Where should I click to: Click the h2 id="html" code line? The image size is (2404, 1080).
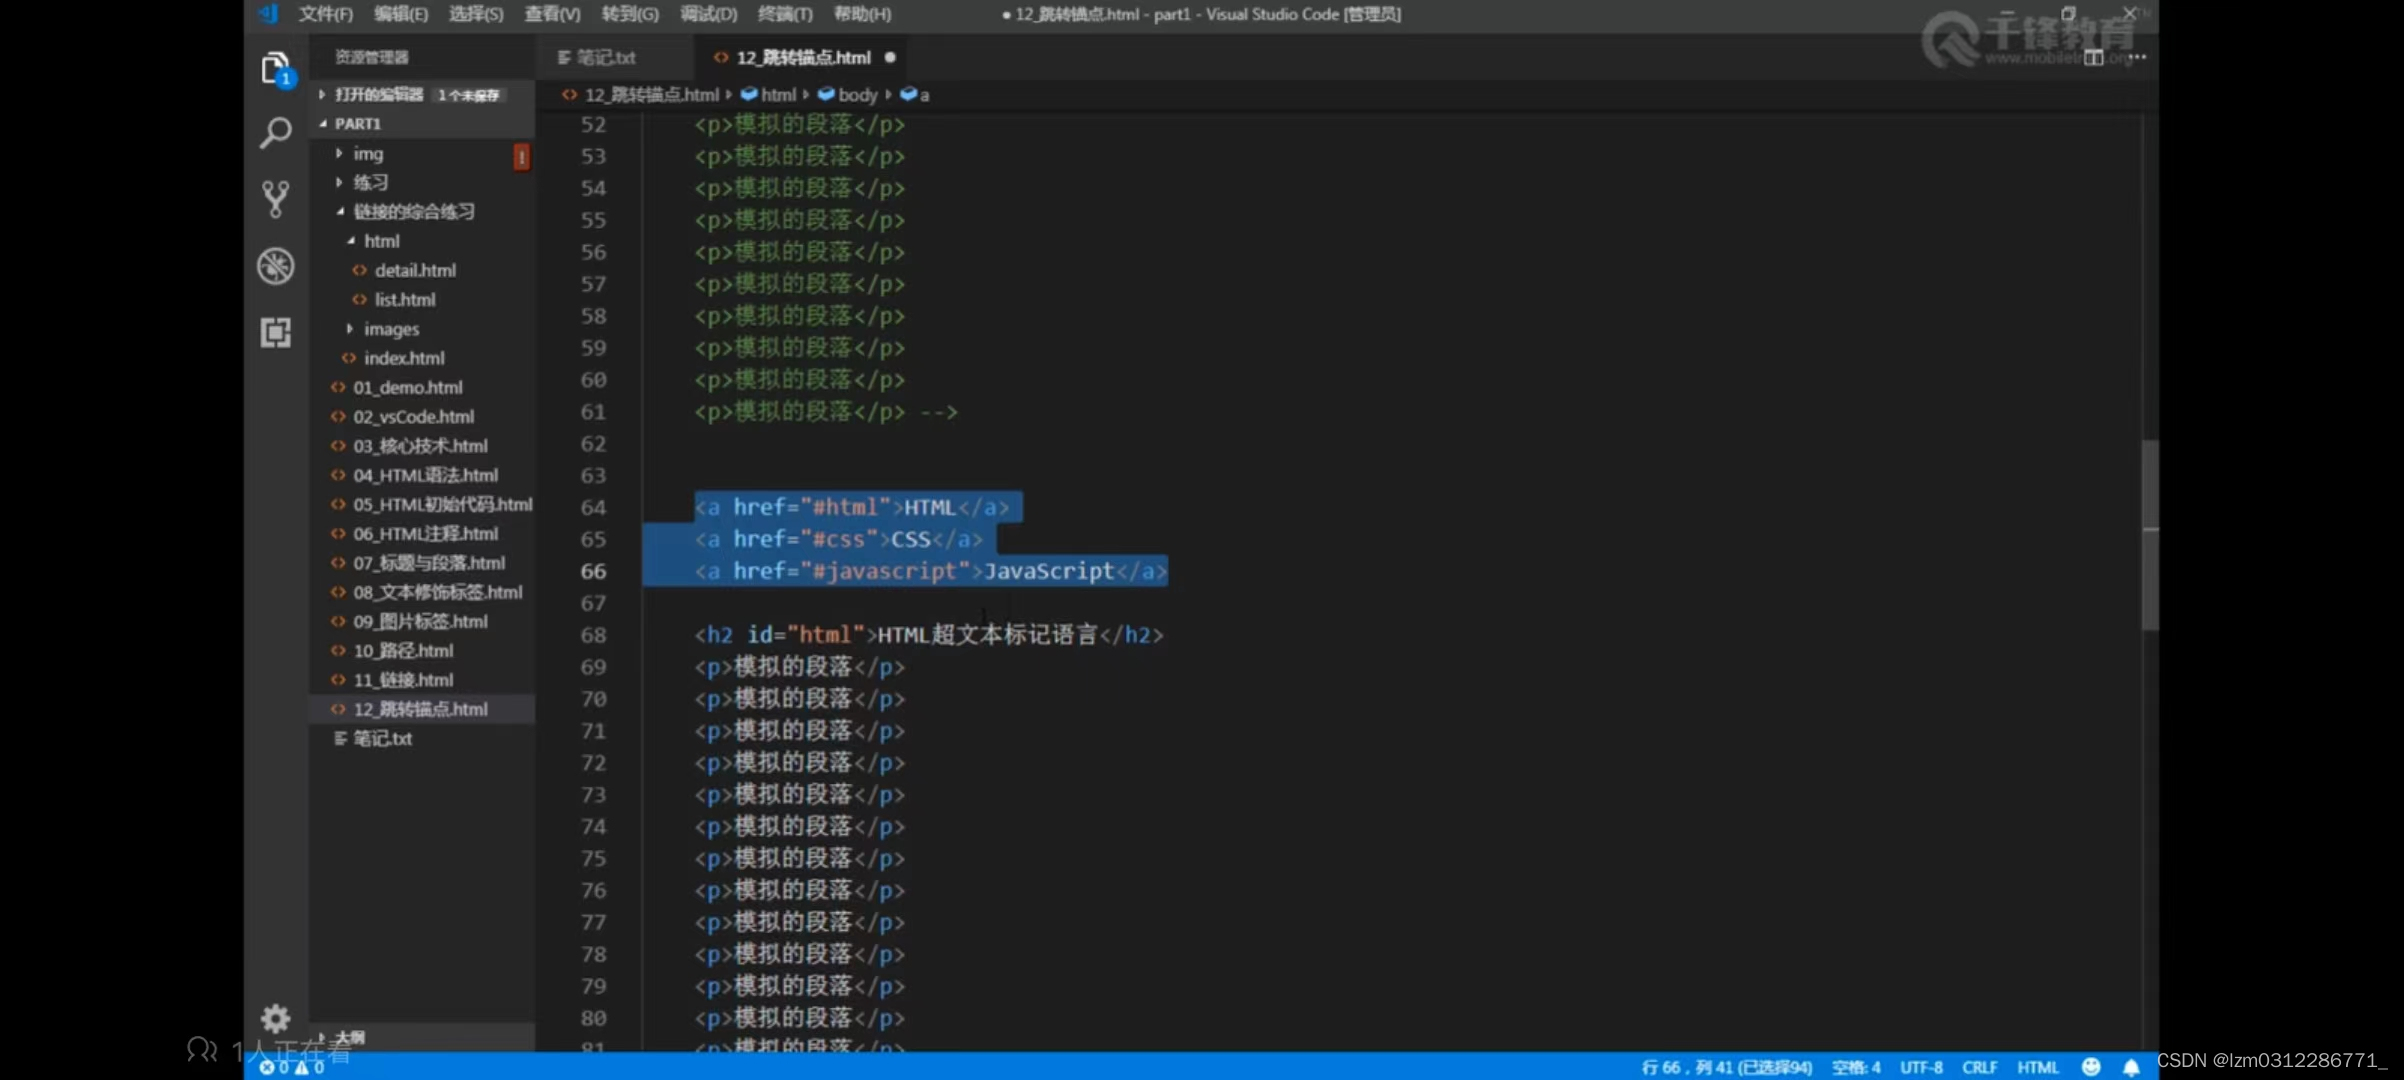(x=929, y=635)
